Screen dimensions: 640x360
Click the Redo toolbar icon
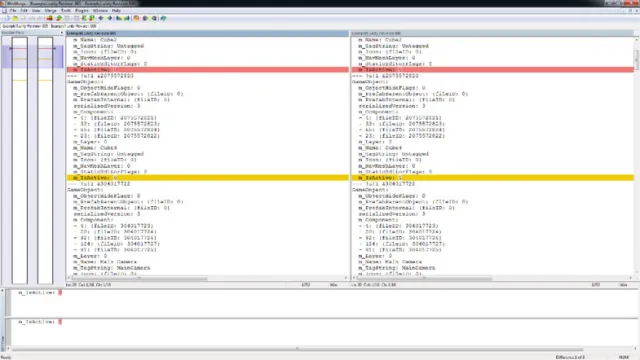pos(40,18)
